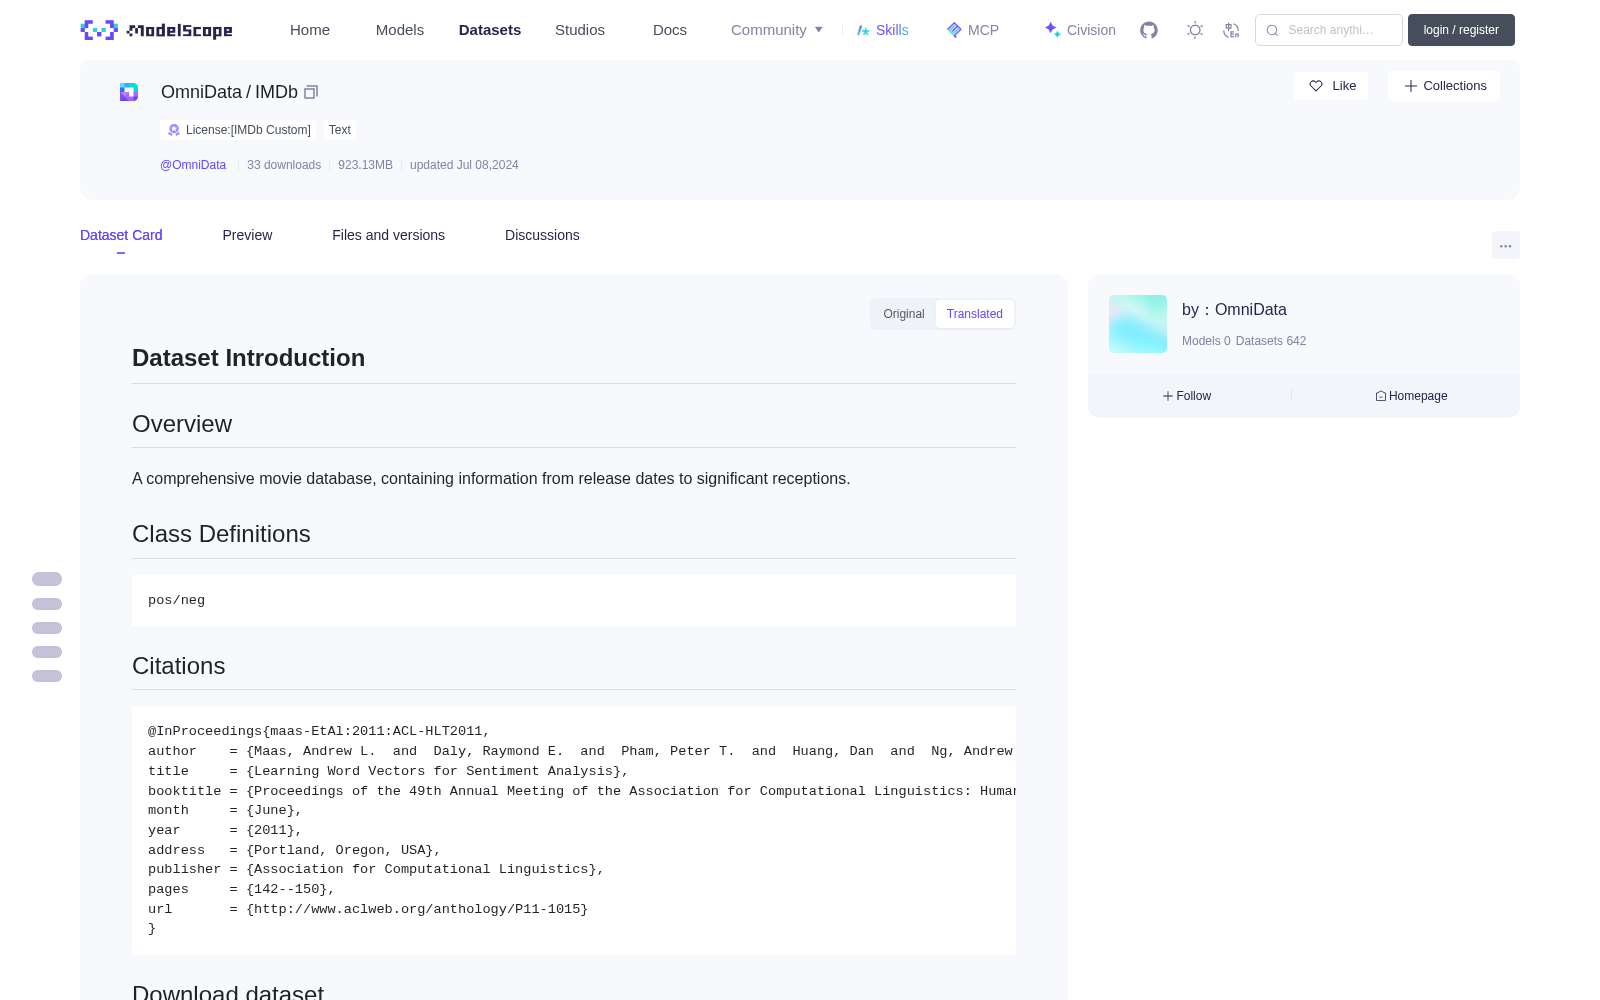Click the heart icon in Like
This screenshot has height=1000, width=1600.
[1316, 86]
